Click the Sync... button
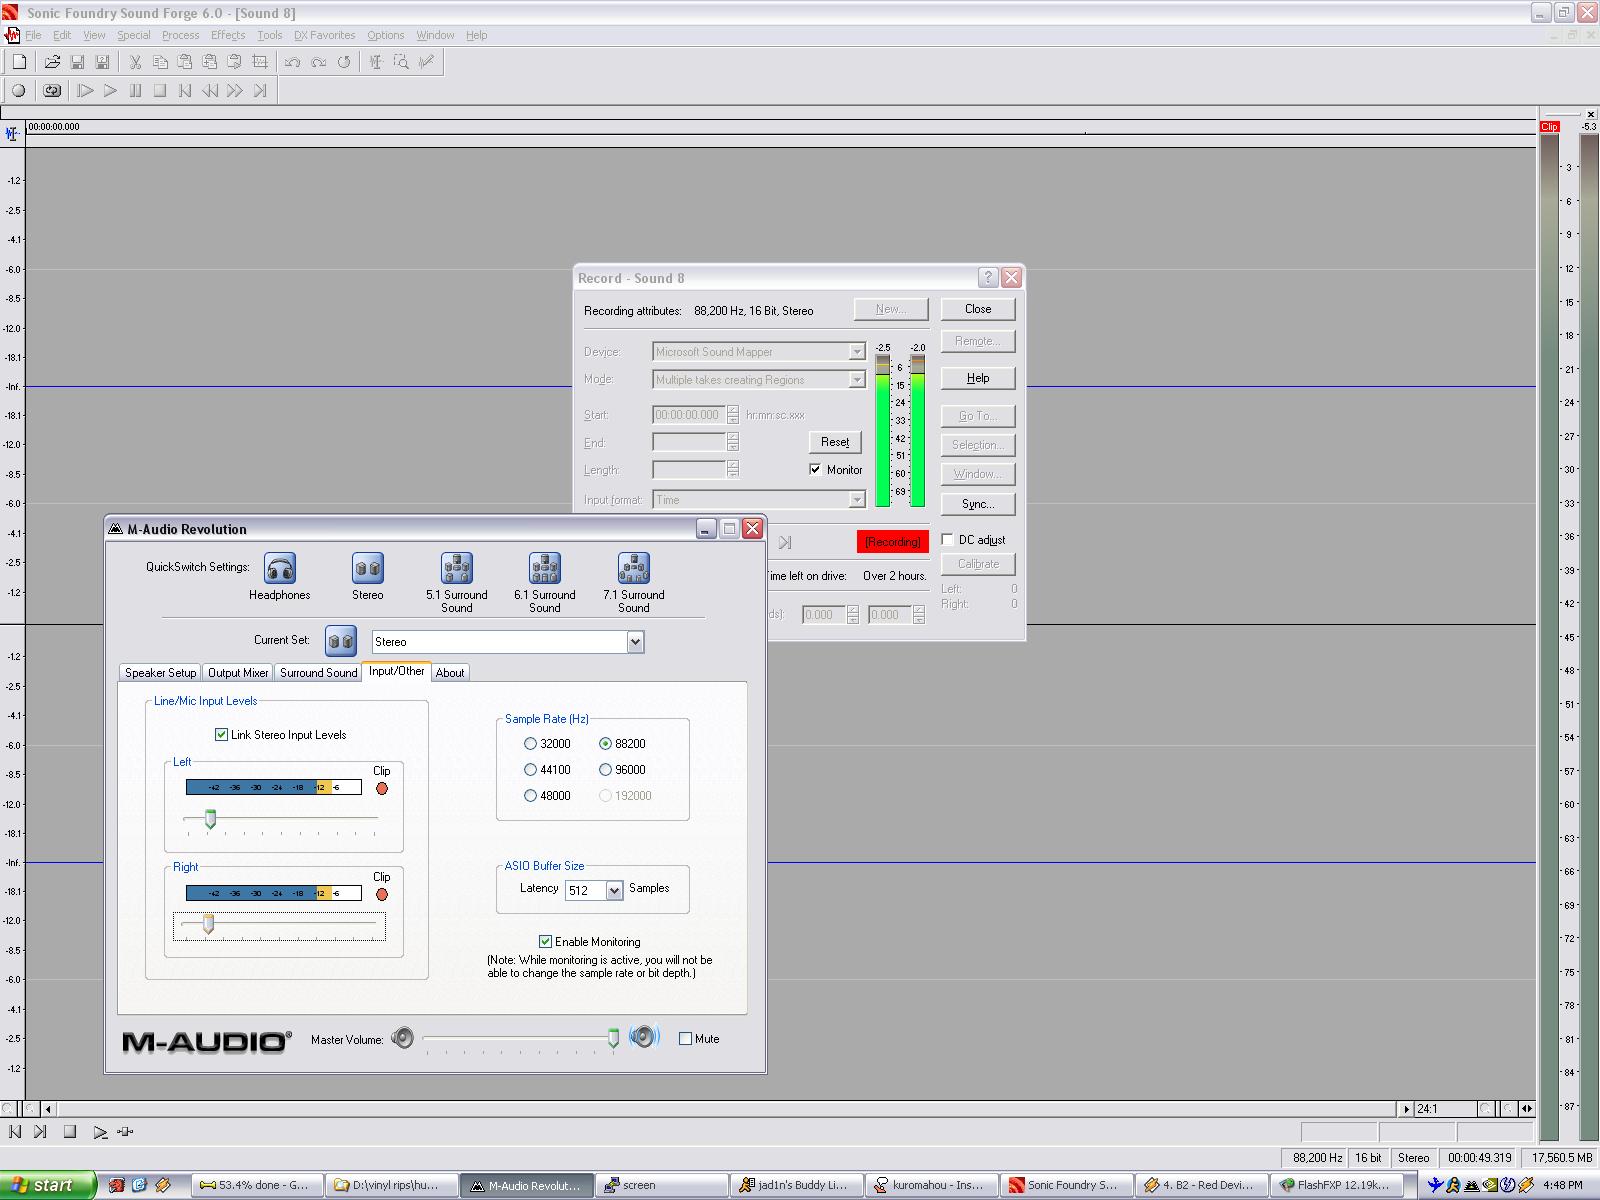 (x=977, y=504)
